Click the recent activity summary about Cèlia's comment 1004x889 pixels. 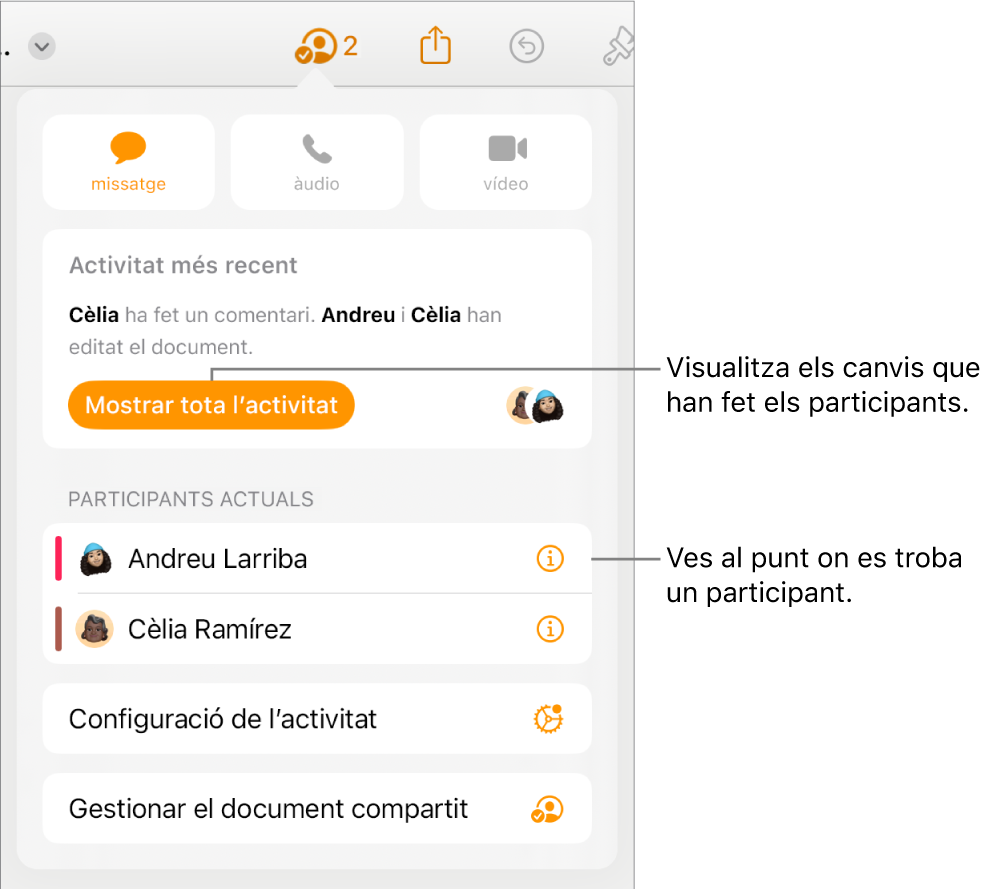[x=285, y=330]
